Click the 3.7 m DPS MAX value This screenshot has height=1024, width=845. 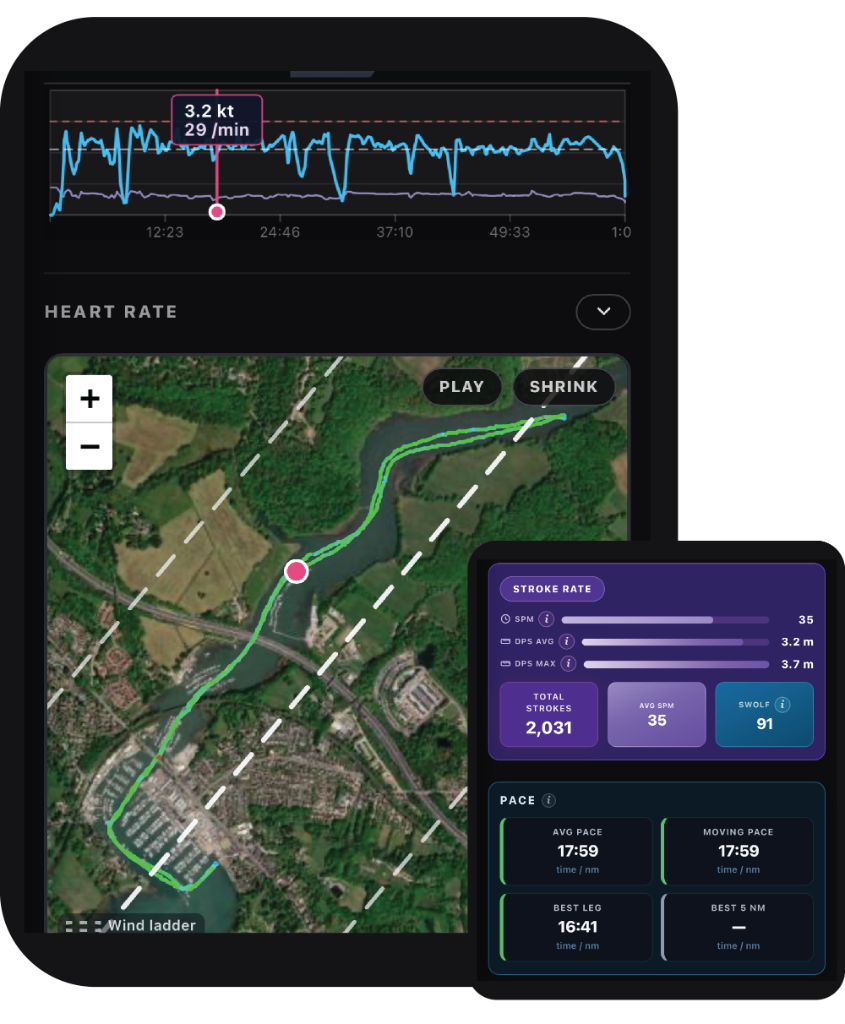pyautogui.click(x=797, y=664)
